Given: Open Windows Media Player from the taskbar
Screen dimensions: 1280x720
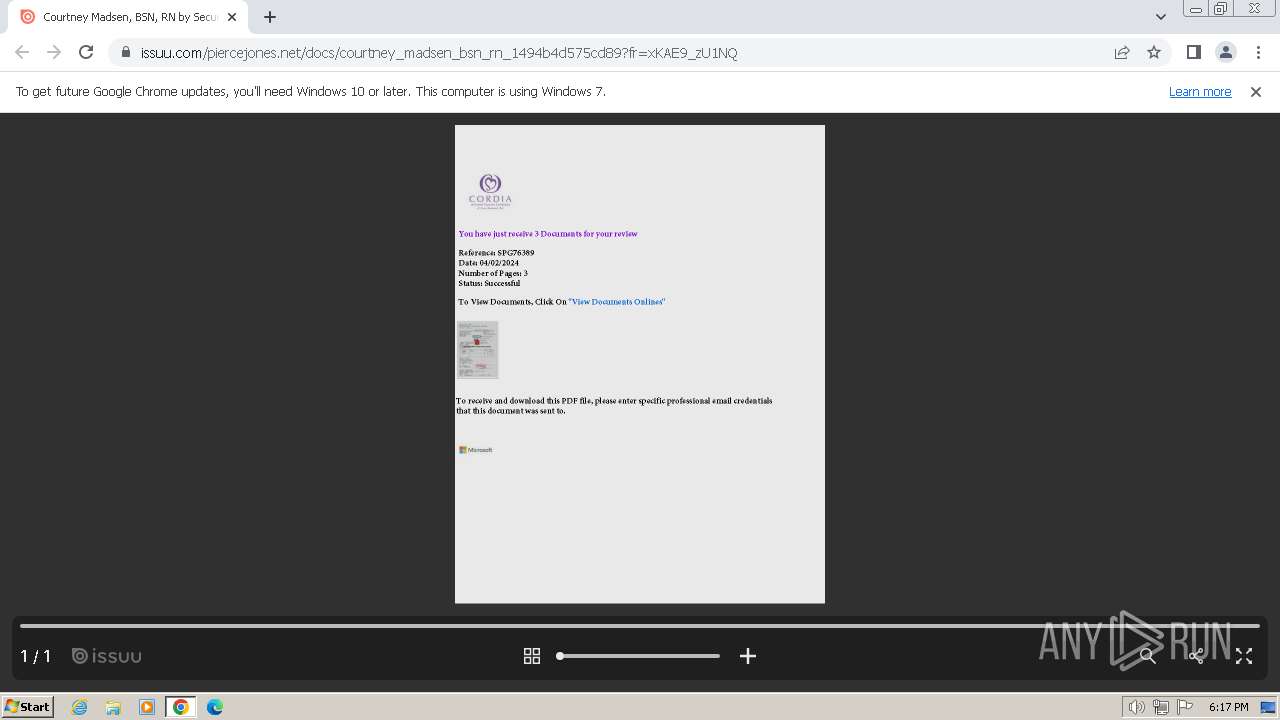Looking at the screenshot, I should click(147, 707).
